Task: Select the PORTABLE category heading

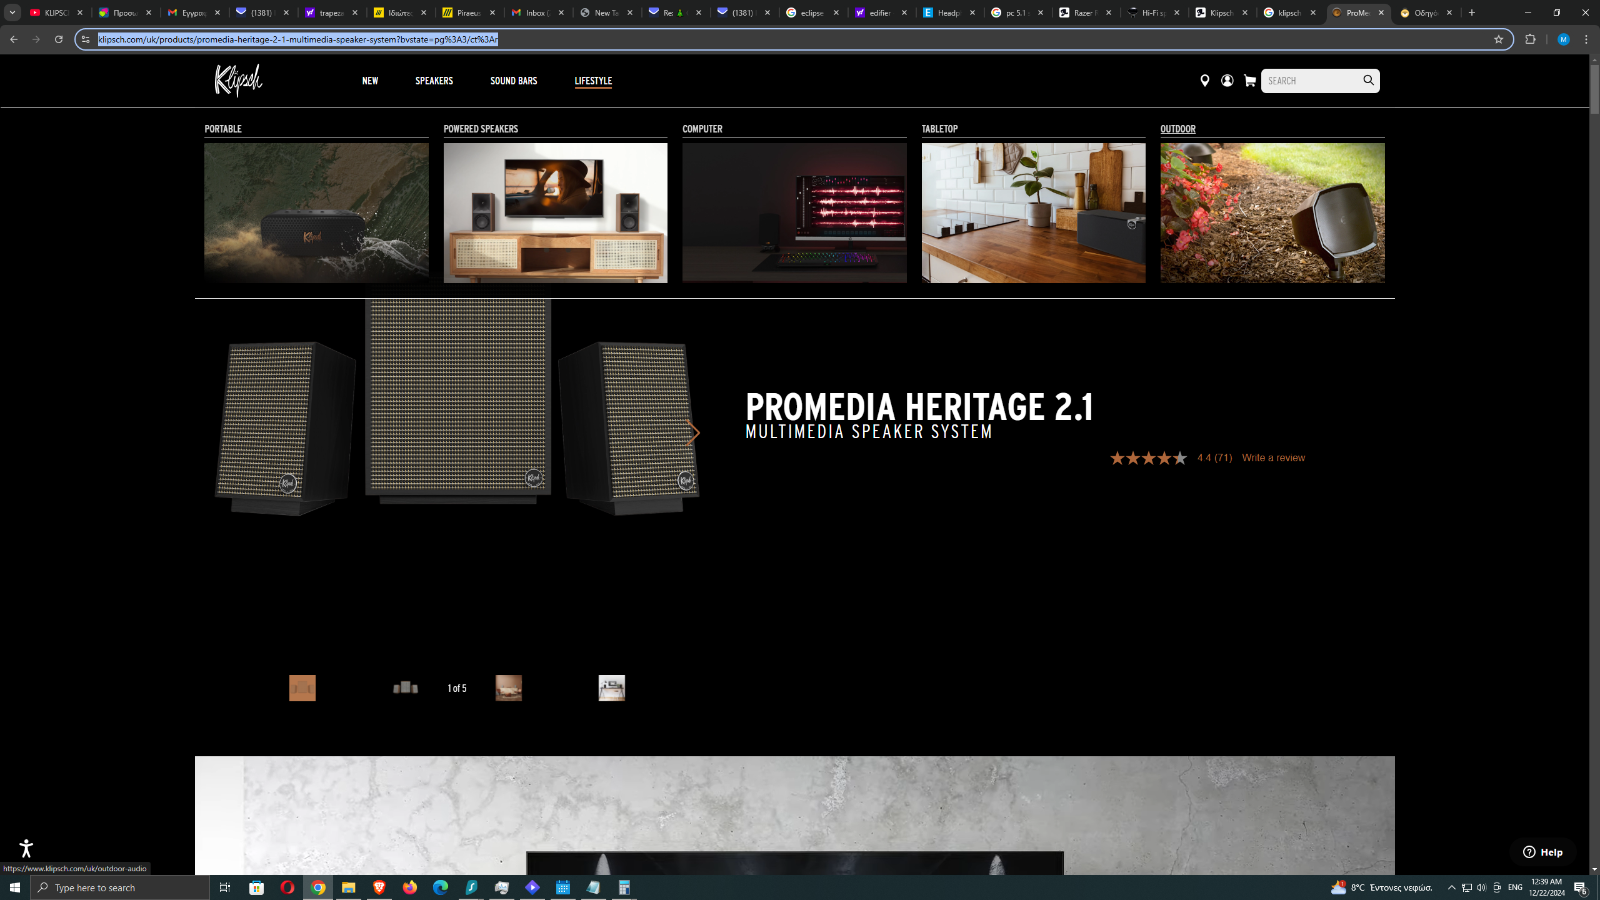Action: point(223,129)
